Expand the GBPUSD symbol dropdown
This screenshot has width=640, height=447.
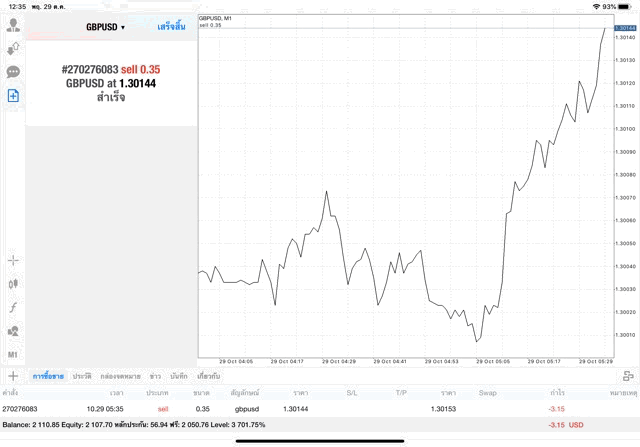click(105, 27)
